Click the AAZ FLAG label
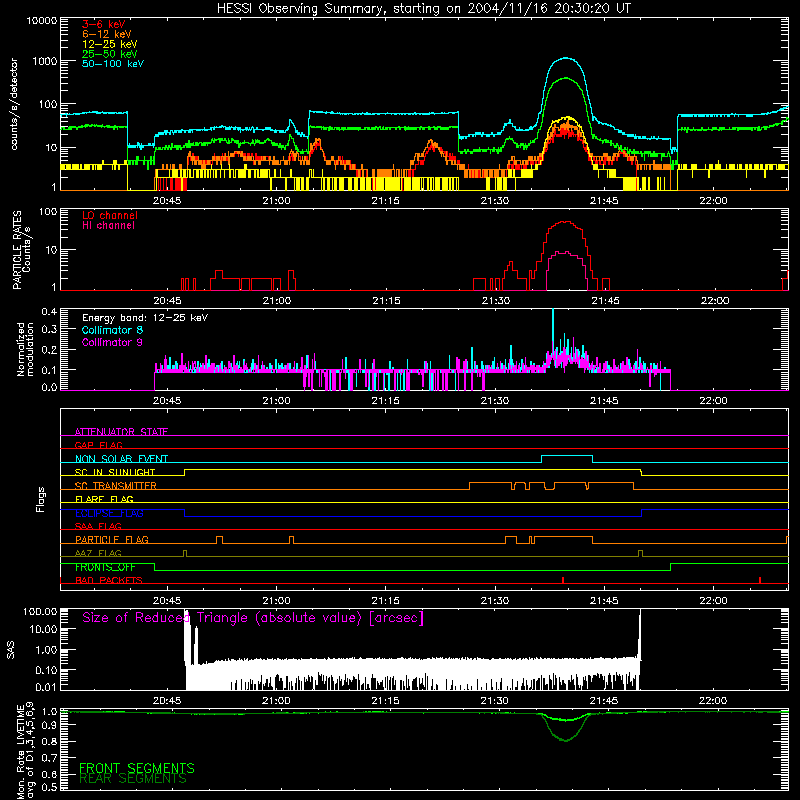Viewport: 800px width, 800px height. pyautogui.click(x=98, y=553)
